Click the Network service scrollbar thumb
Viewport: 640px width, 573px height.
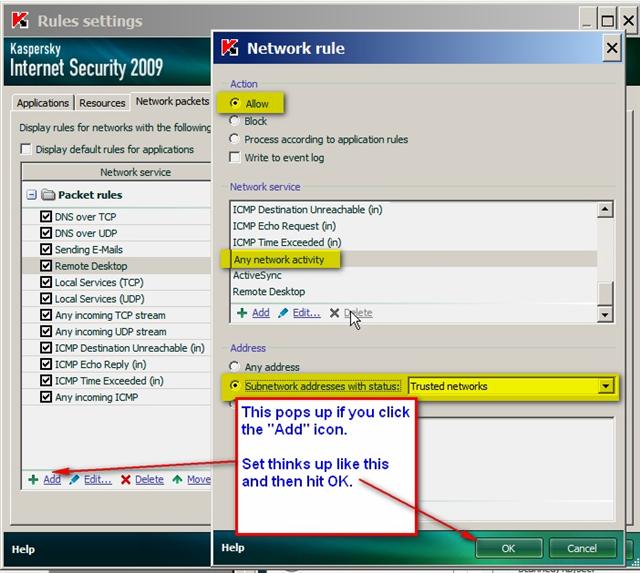pos(605,293)
